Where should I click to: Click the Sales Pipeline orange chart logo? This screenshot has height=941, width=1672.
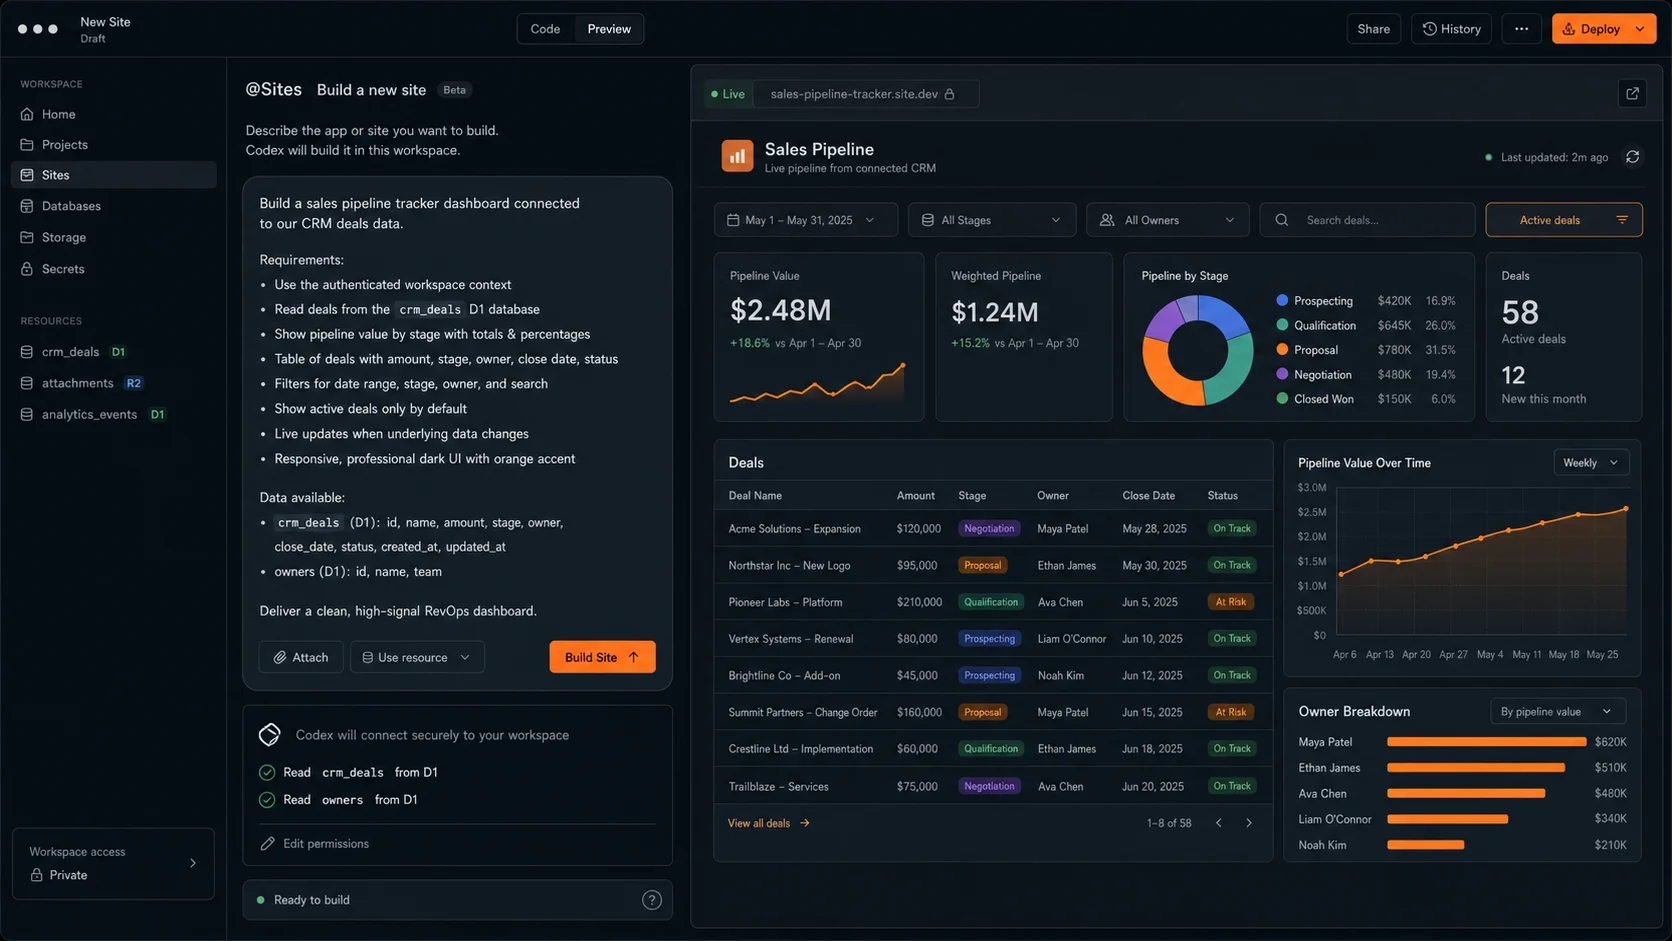(x=737, y=156)
